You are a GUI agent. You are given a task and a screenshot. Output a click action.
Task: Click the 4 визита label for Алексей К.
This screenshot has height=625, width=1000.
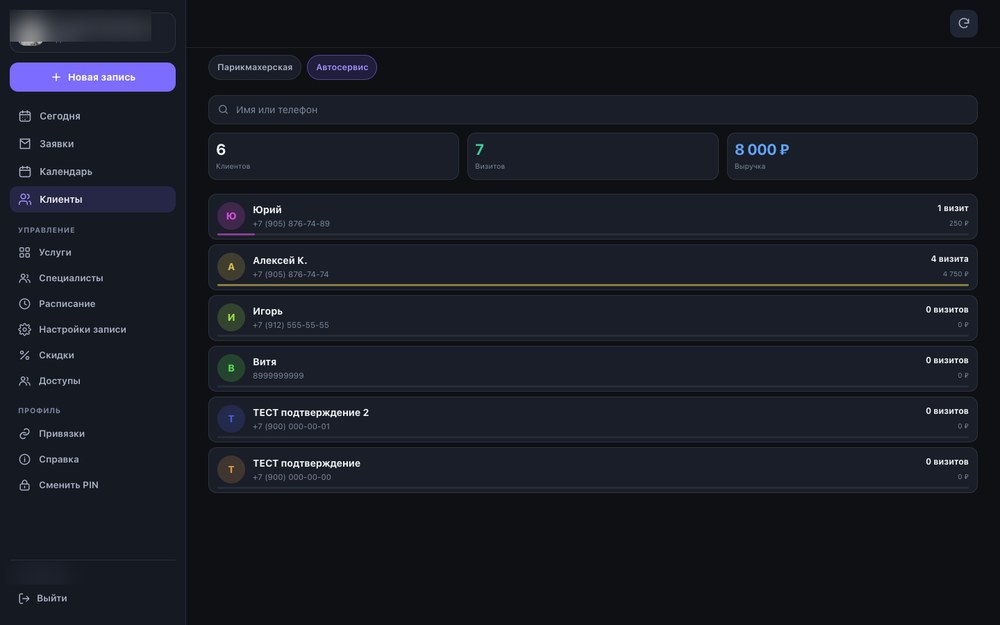click(x=949, y=259)
